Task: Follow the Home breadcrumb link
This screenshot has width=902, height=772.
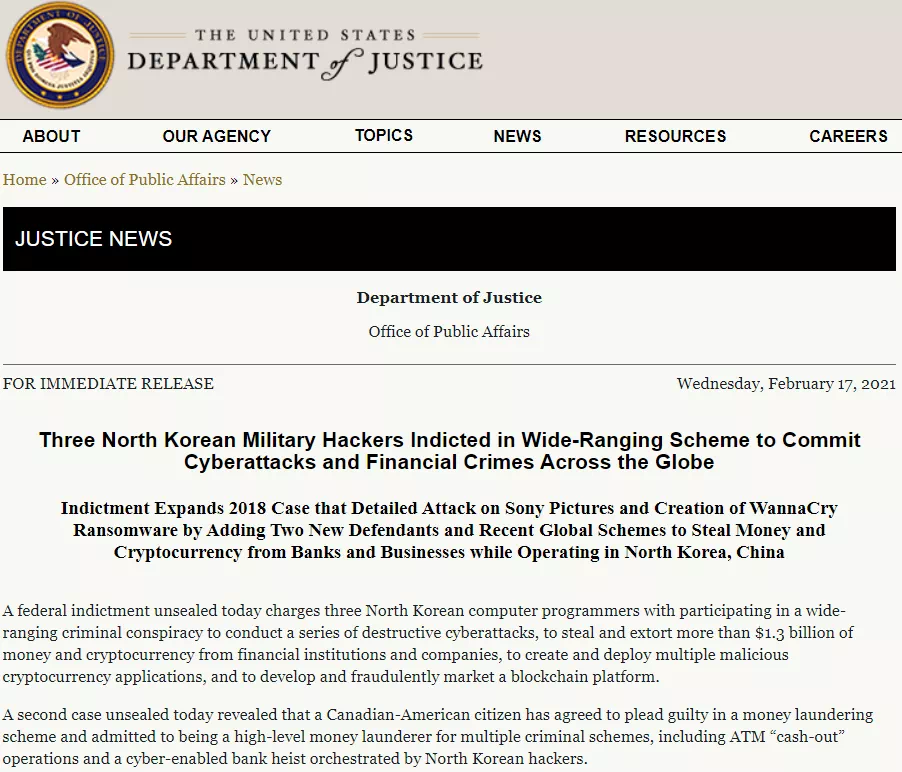Action: 24,180
